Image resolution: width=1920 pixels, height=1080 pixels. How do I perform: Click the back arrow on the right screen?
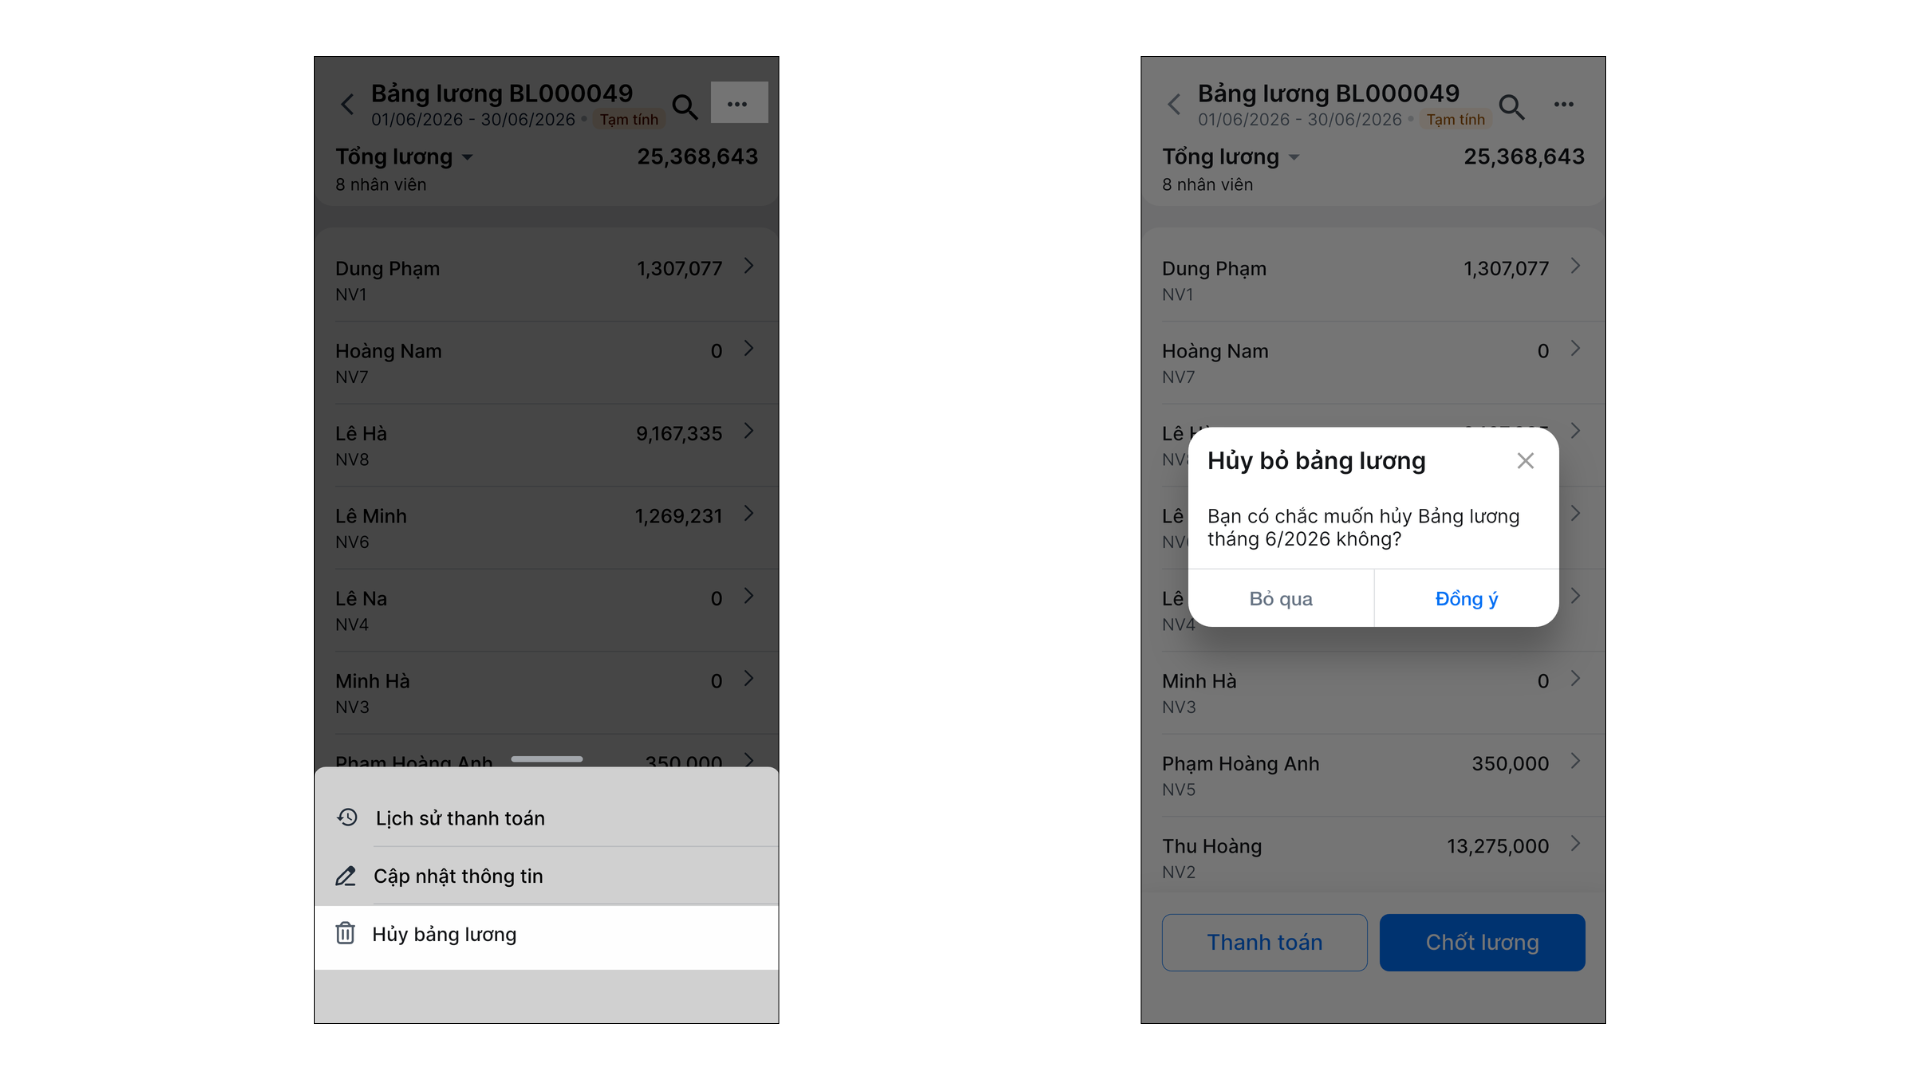coord(1174,104)
